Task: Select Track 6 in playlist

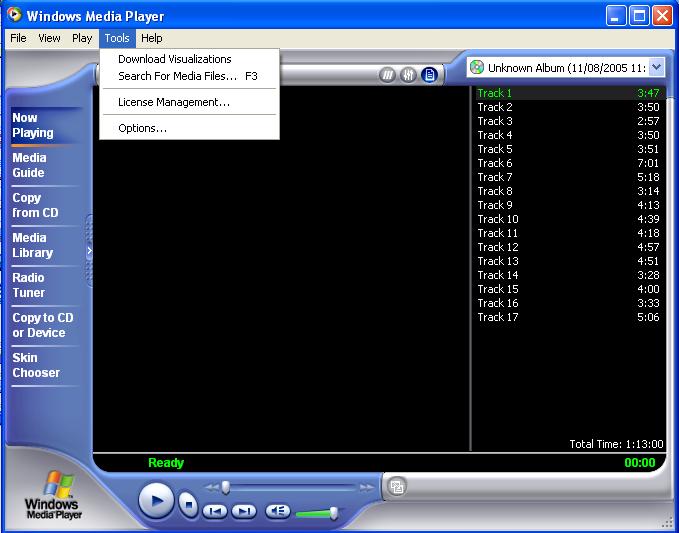Action: [x=569, y=163]
